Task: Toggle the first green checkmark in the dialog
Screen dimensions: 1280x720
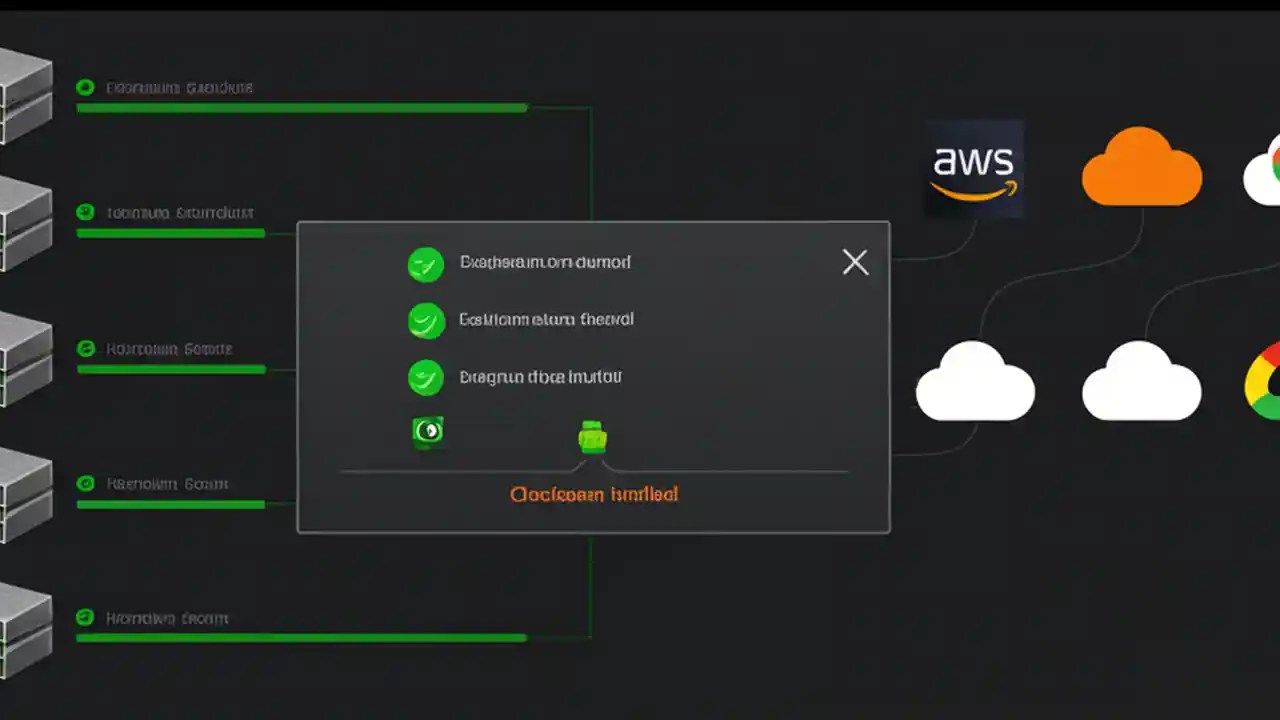Action: 425,263
